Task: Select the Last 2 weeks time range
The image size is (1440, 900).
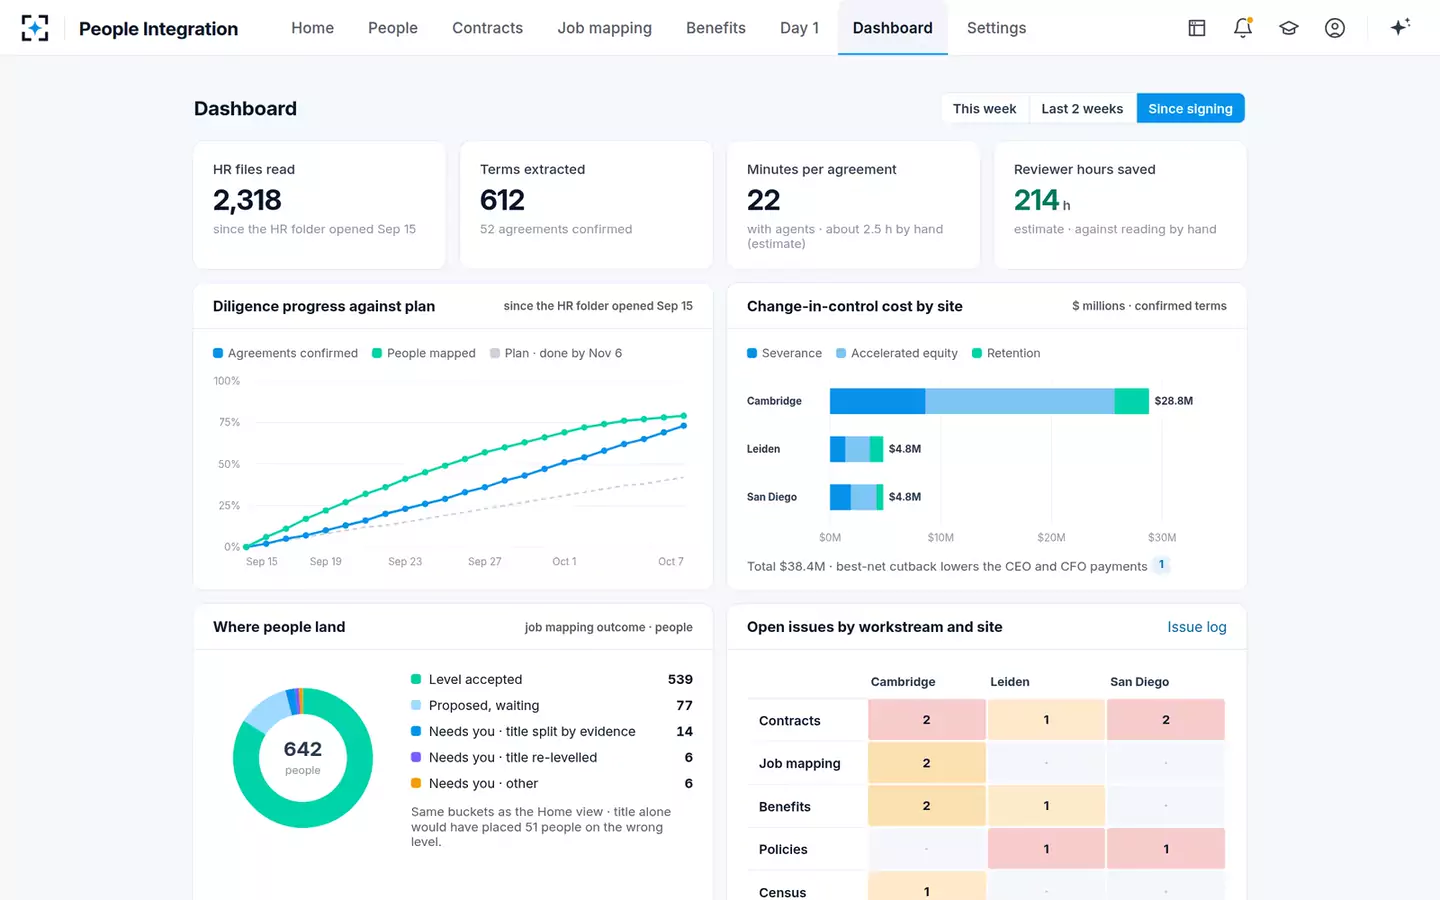Action: pos(1082,108)
